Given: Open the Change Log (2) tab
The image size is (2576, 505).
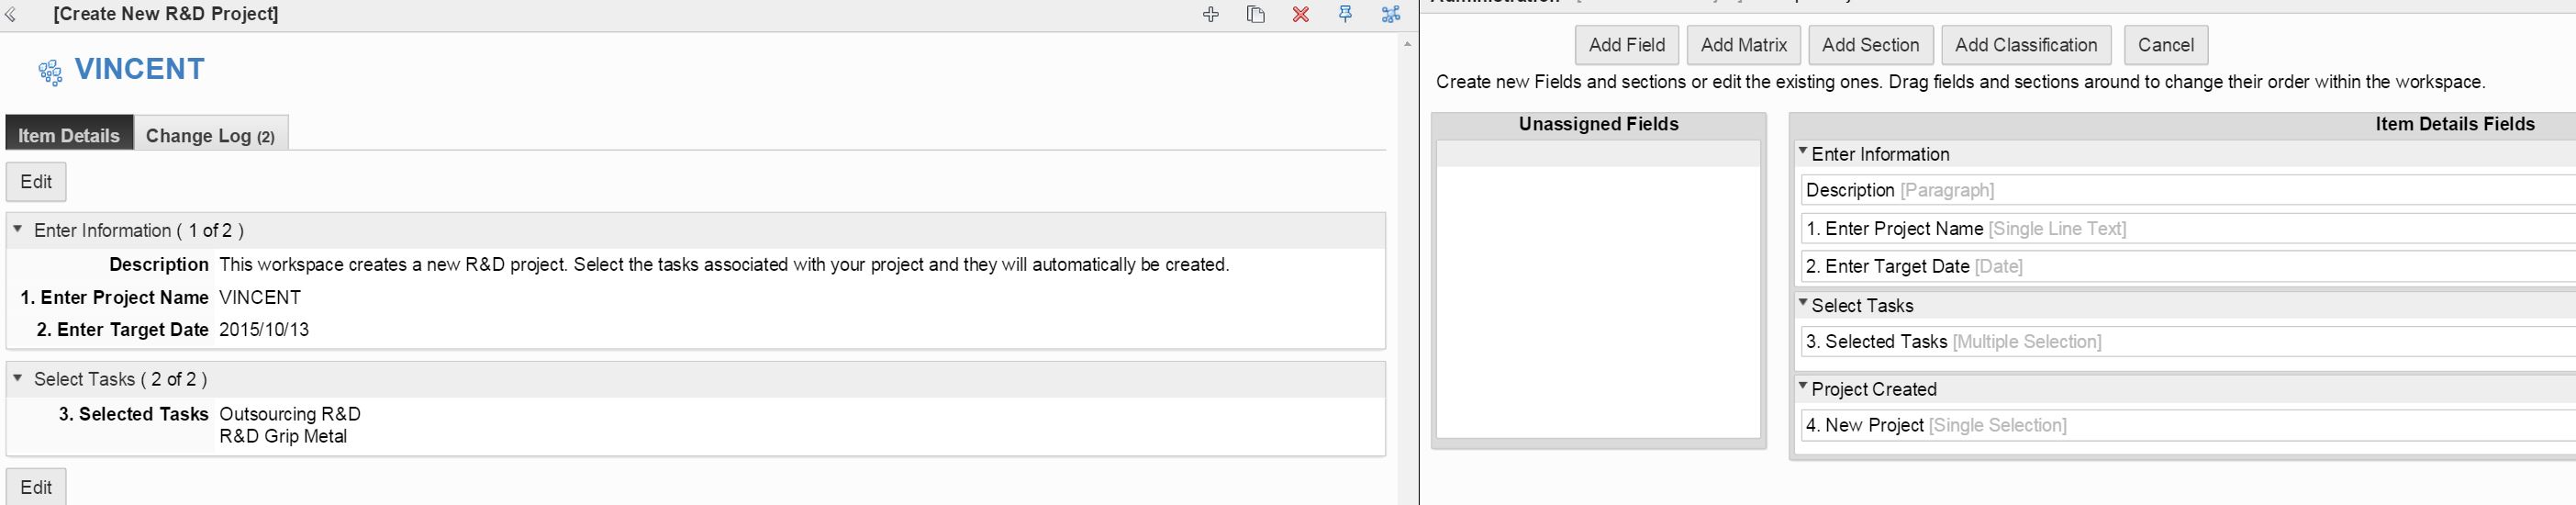Looking at the screenshot, I should [211, 134].
